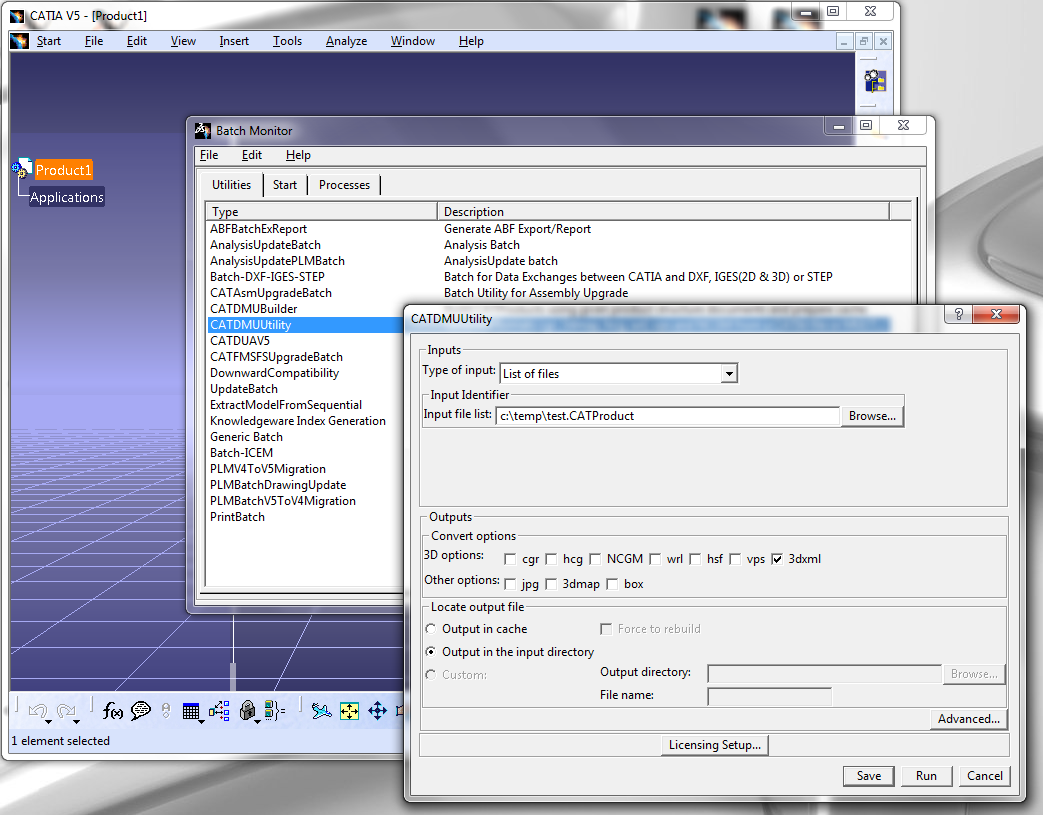Viewport: 1043px width, 815px height.
Task: Click the Comment speech bubble icon
Action: coord(141,711)
